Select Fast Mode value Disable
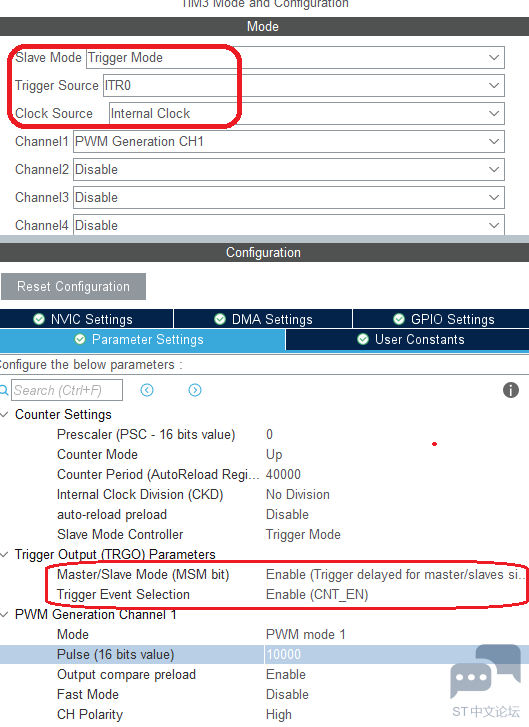529x727 pixels. [x=287, y=695]
